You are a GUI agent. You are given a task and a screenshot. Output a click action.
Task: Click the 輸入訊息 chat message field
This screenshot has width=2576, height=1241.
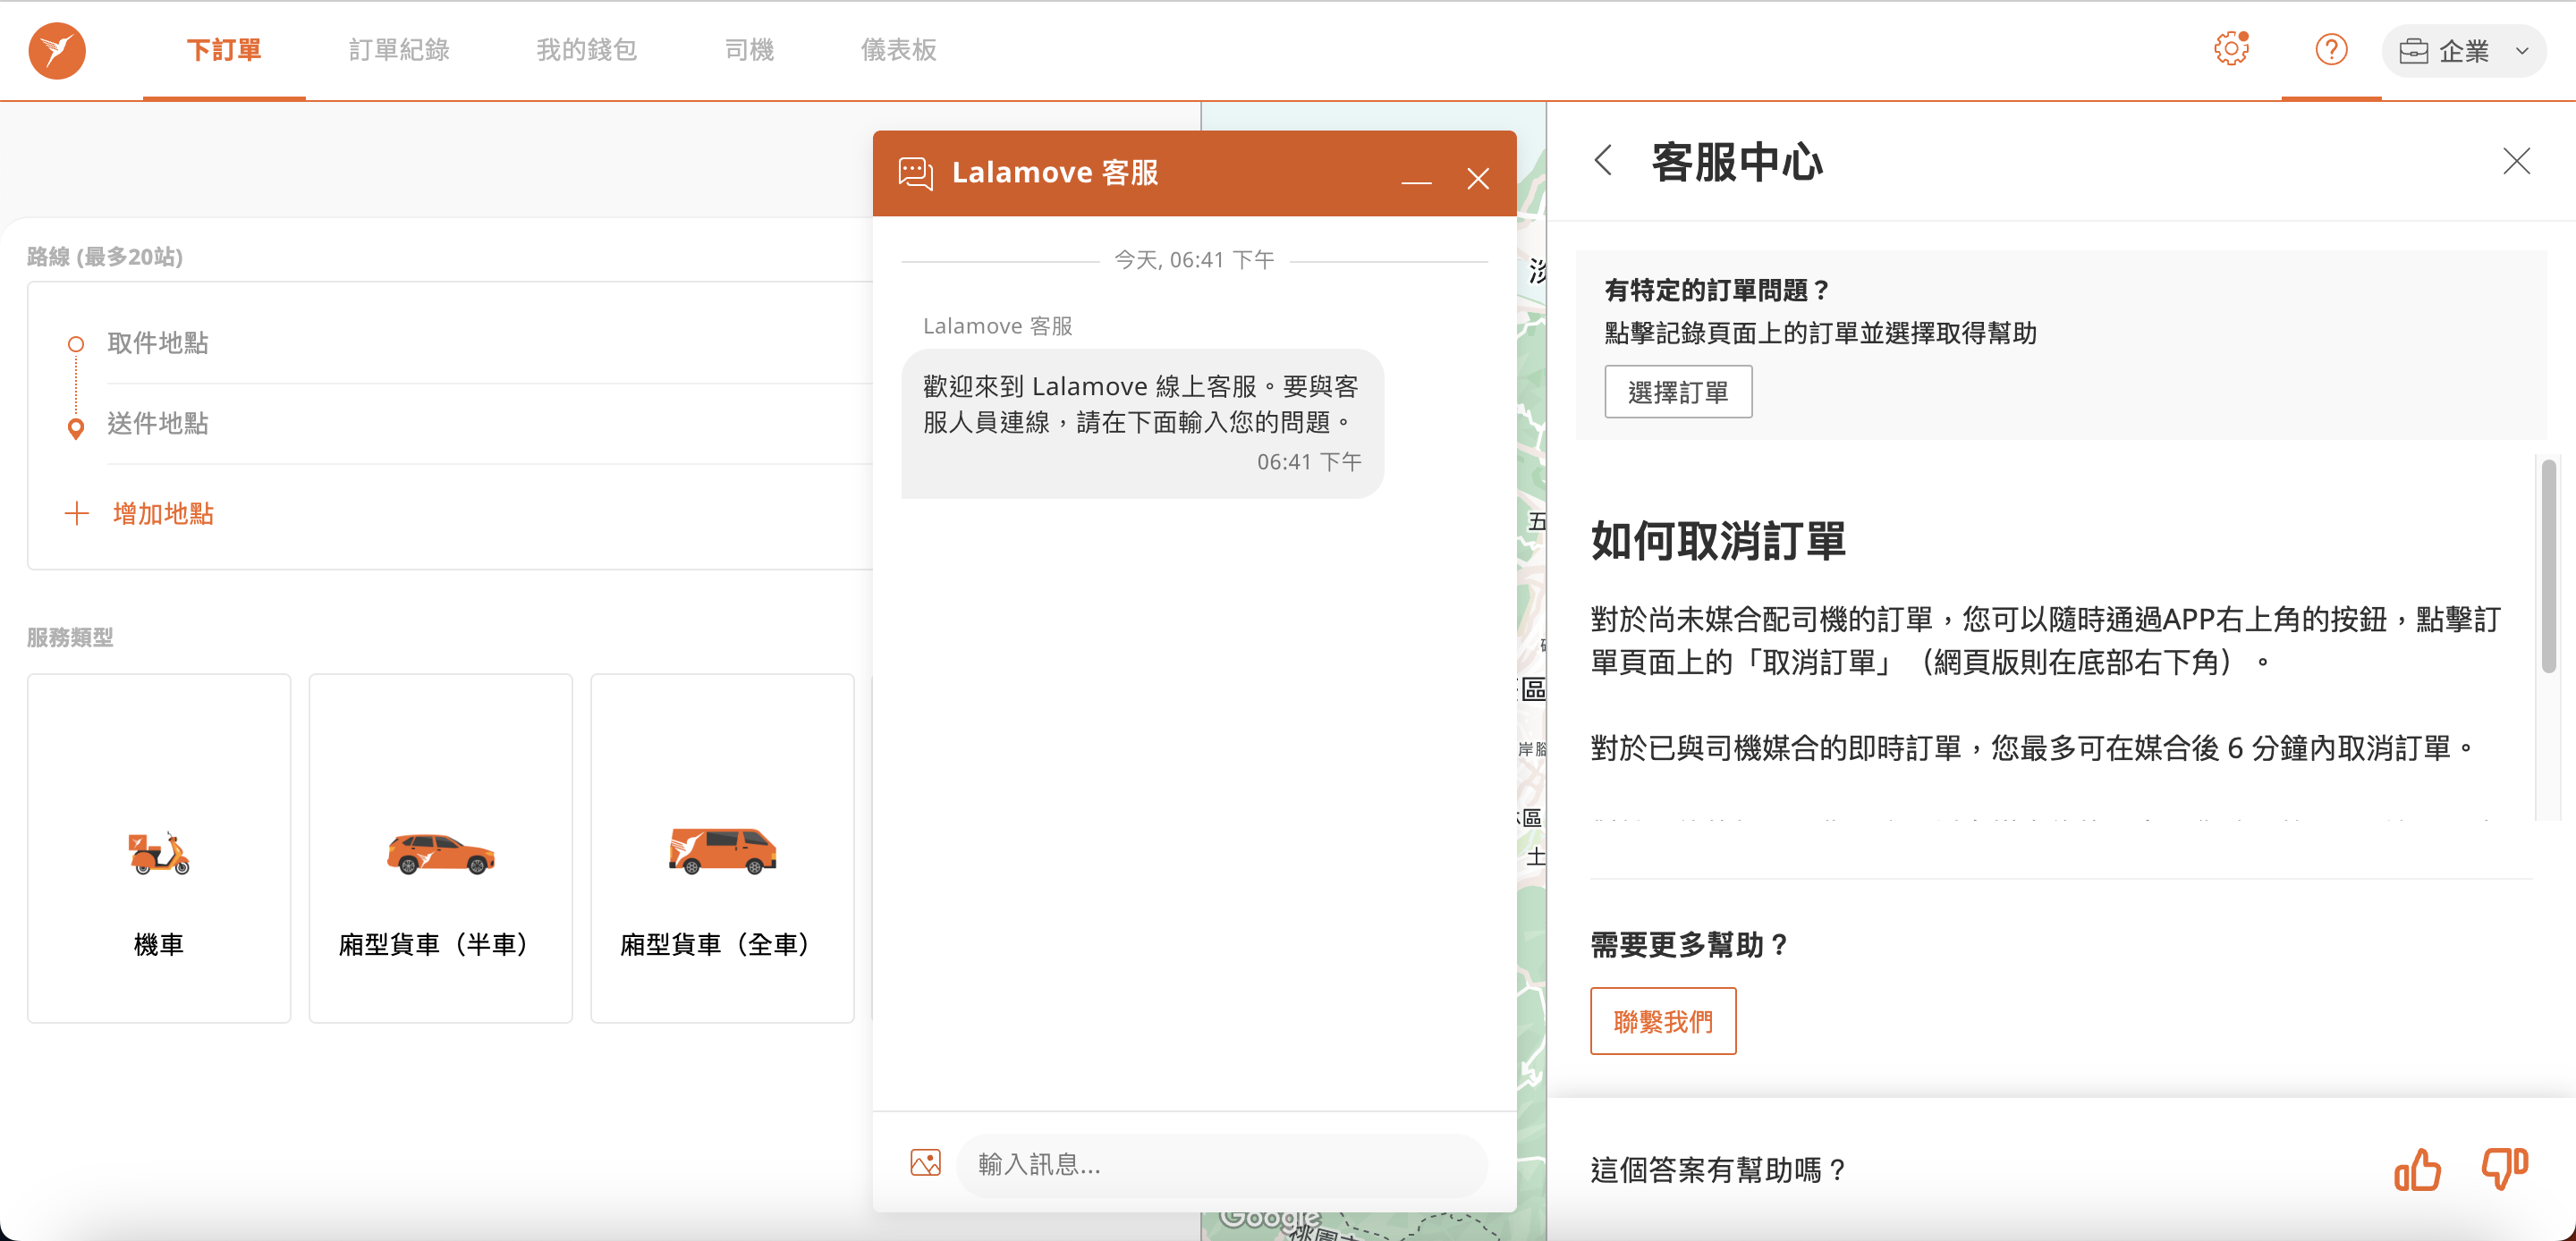pos(1222,1164)
